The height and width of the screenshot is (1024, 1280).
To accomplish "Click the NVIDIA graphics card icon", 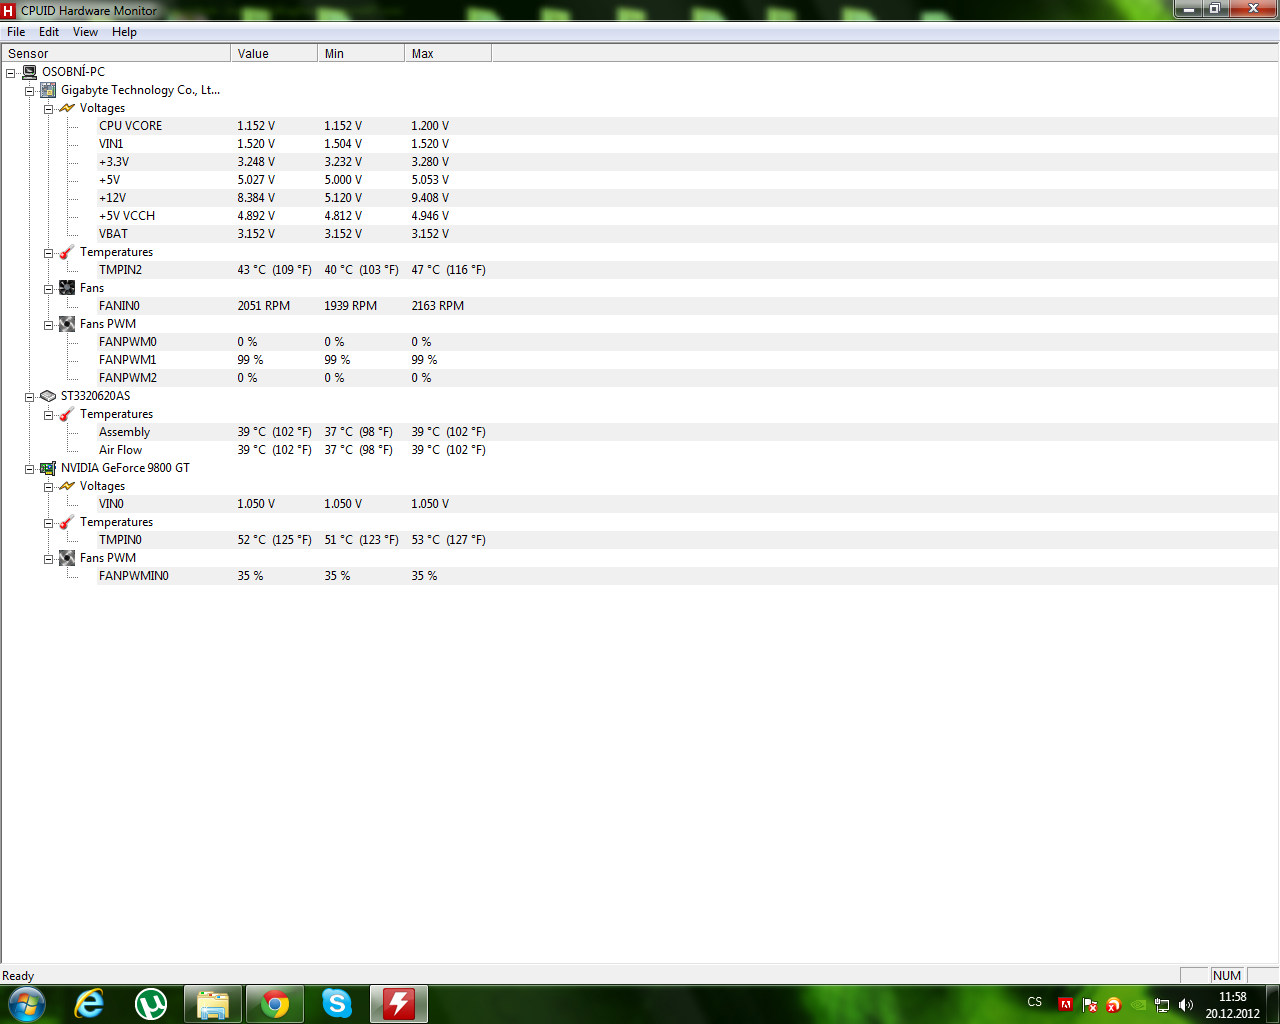I will click(x=48, y=468).
